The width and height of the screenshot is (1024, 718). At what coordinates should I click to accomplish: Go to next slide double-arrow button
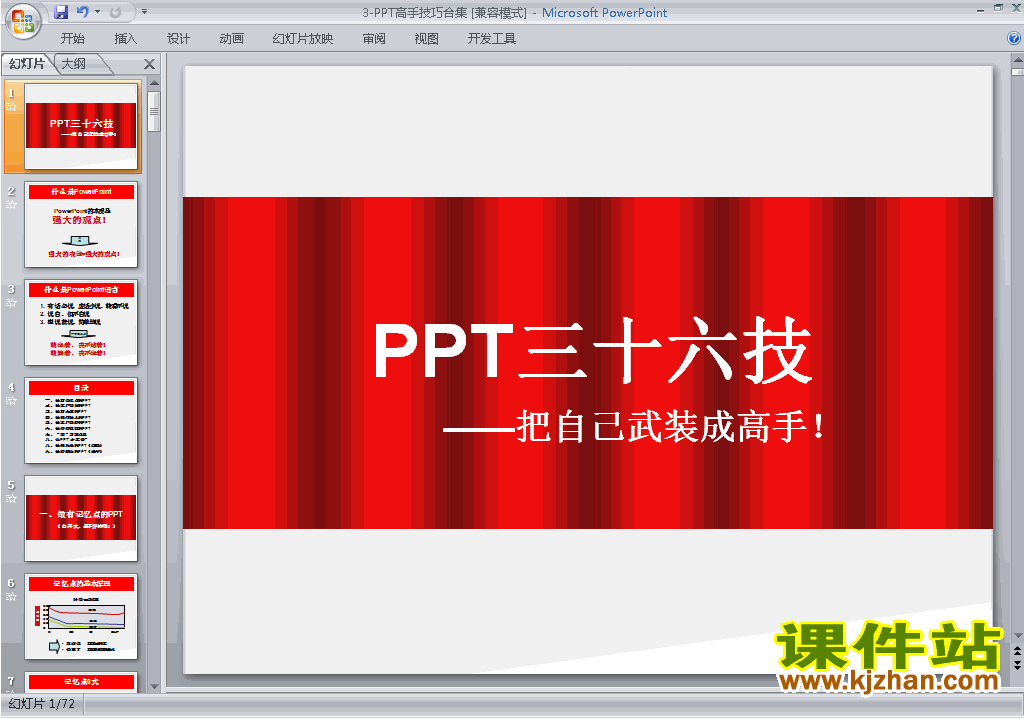pyautogui.click(x=1017, y=664)
